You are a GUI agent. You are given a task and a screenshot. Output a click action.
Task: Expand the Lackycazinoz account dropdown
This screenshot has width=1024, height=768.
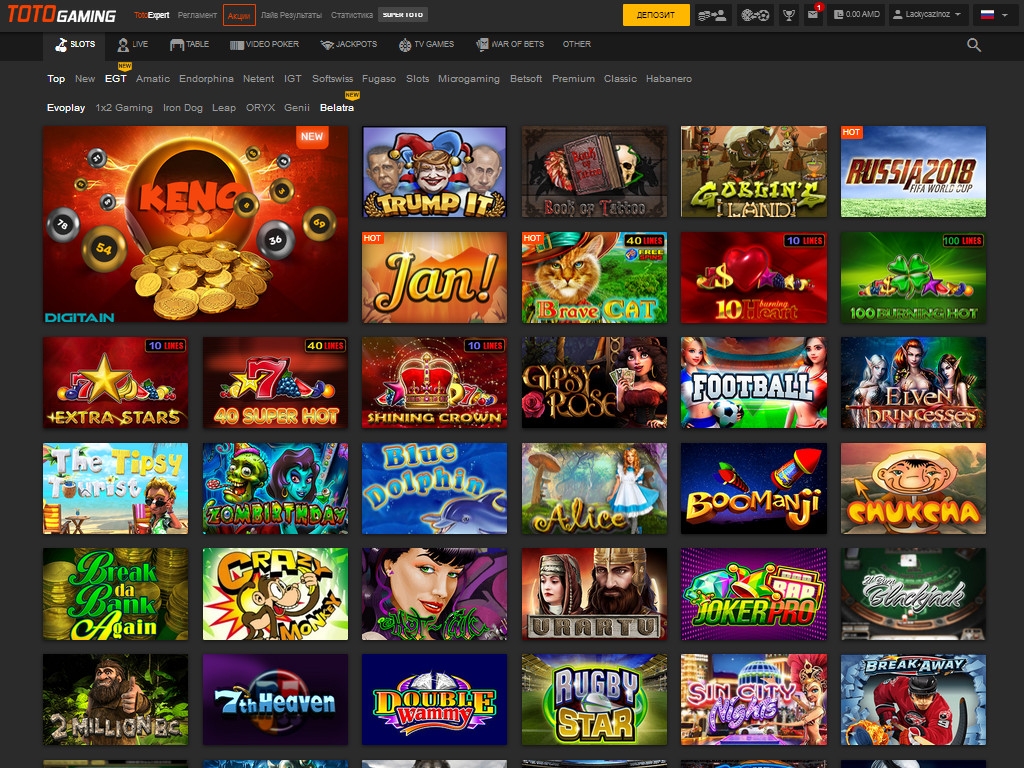[928, 15]
